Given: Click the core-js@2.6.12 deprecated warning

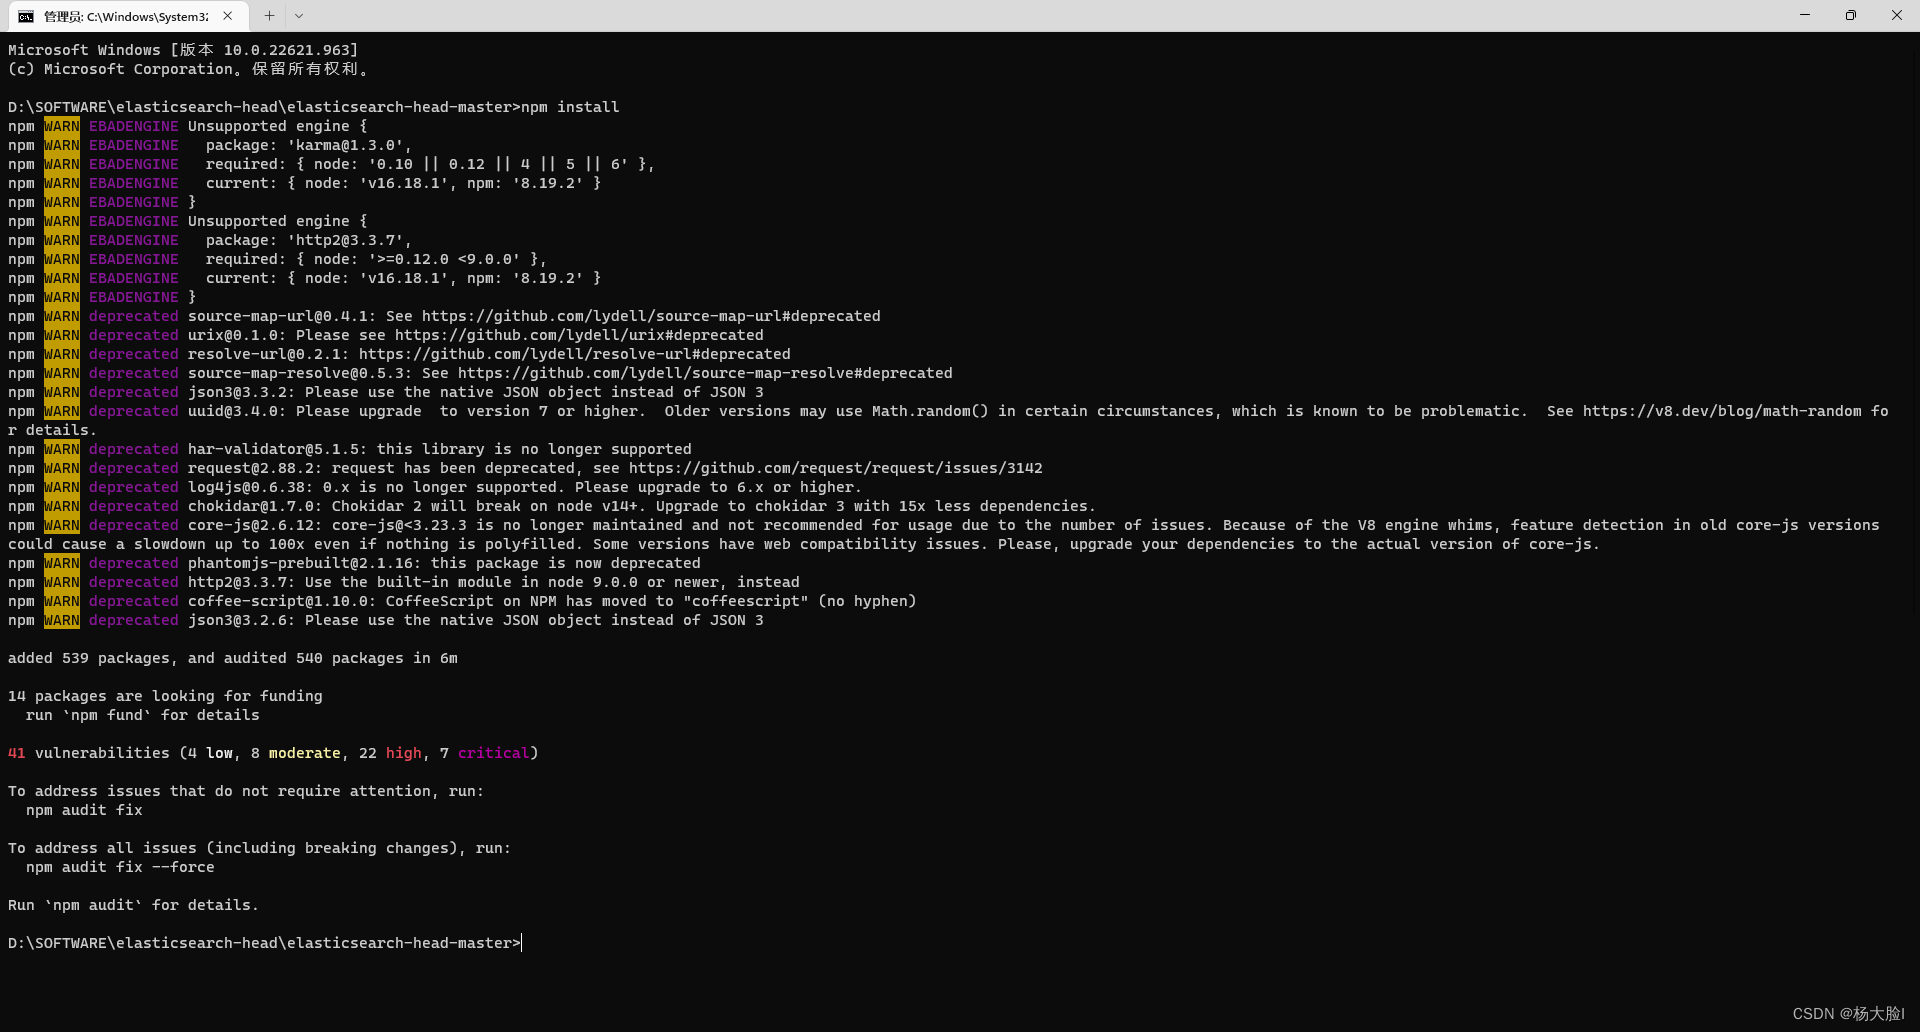Looking at the screenshot, I should coord(944,534).
